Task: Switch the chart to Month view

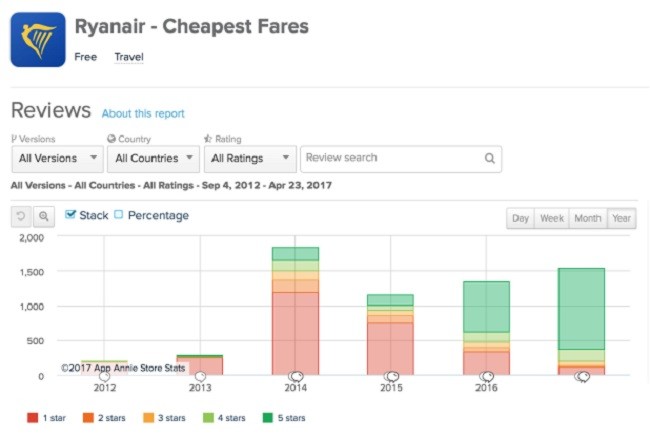Action: pos(588,218)
